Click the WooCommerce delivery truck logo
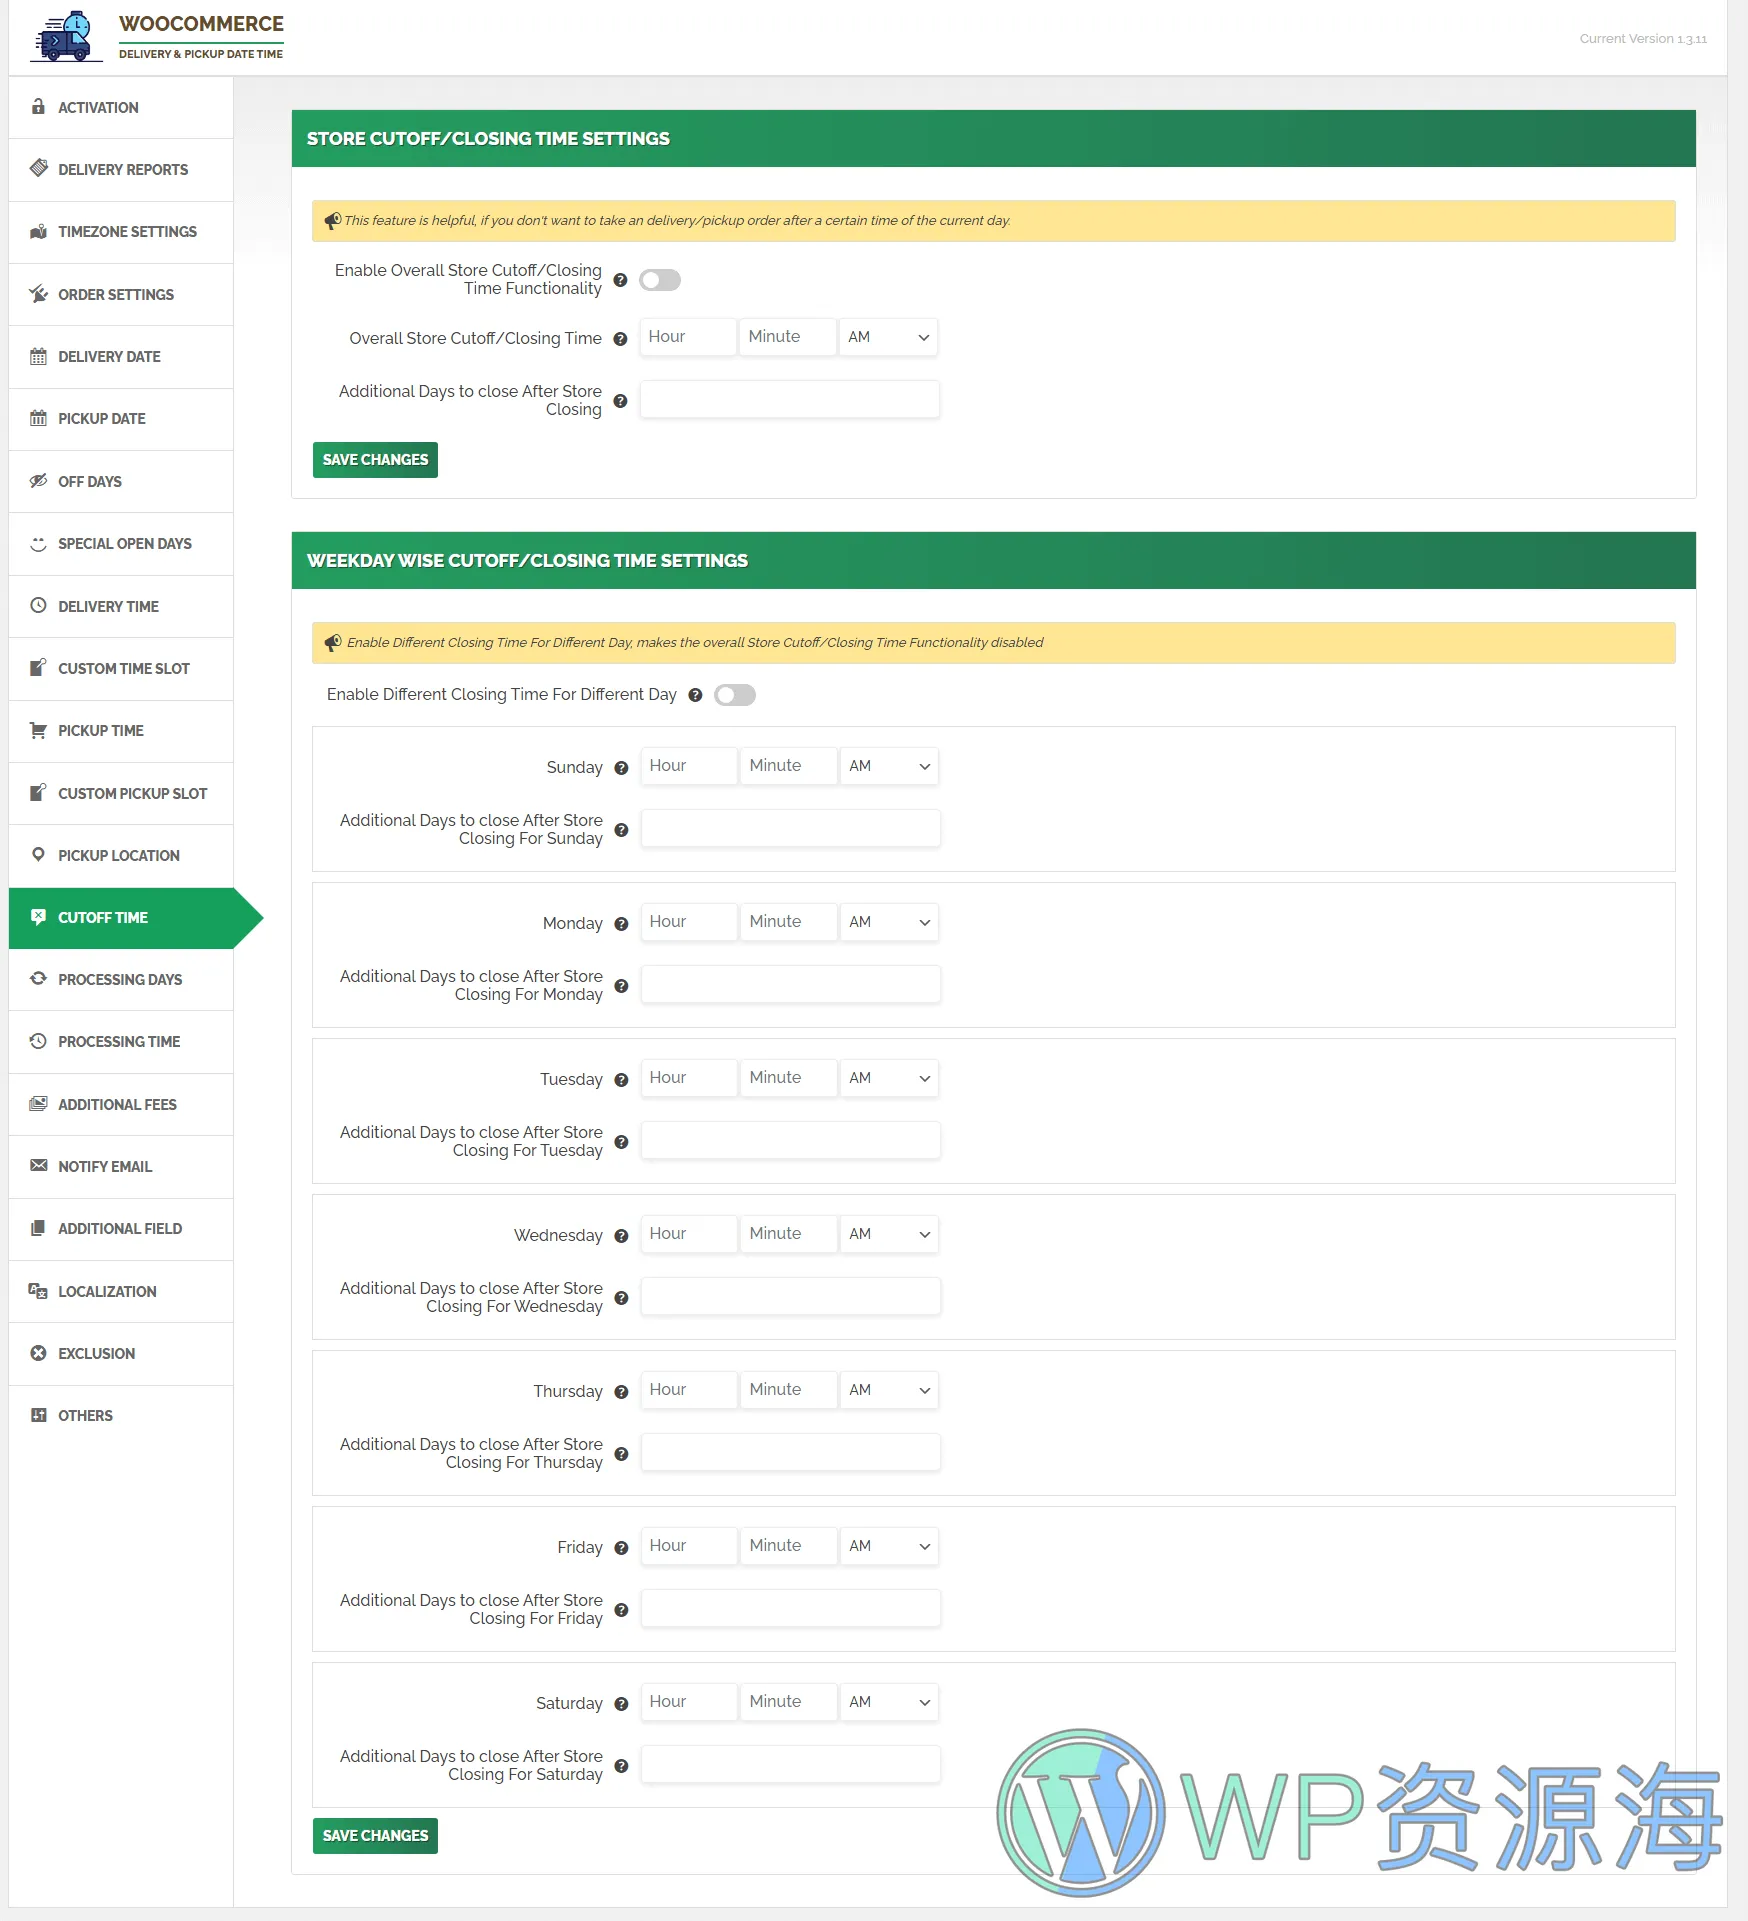The width and height of the screenshot is (1748, 1921). point(65,37)
